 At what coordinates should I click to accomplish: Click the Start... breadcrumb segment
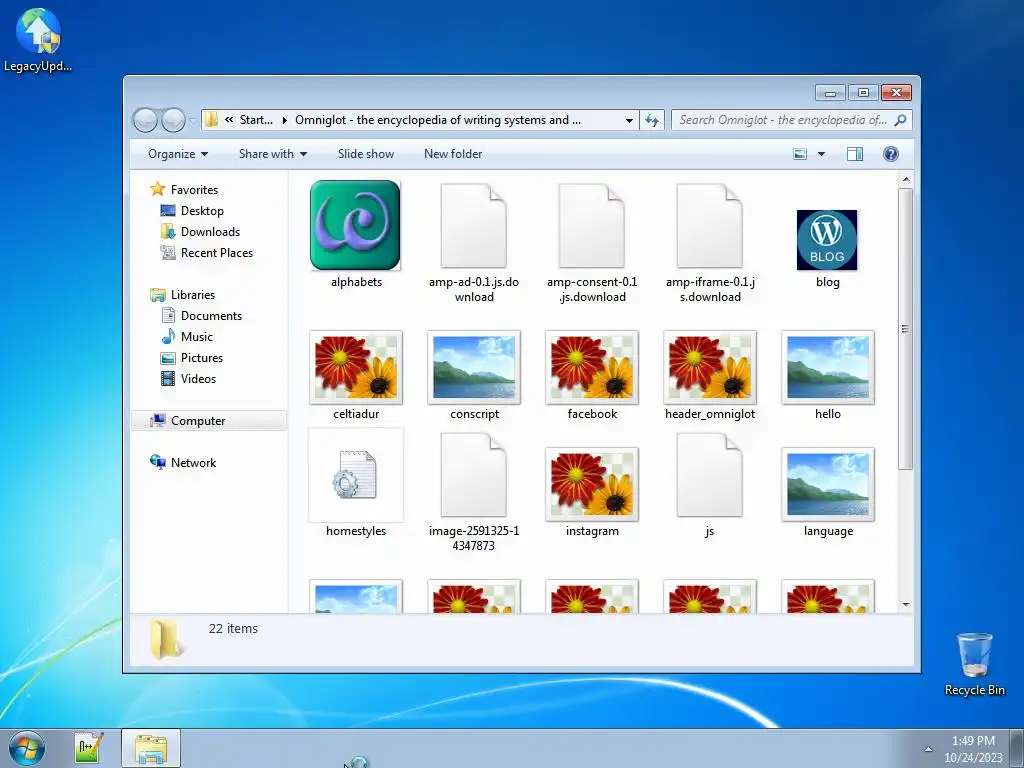tap(256, 120)
